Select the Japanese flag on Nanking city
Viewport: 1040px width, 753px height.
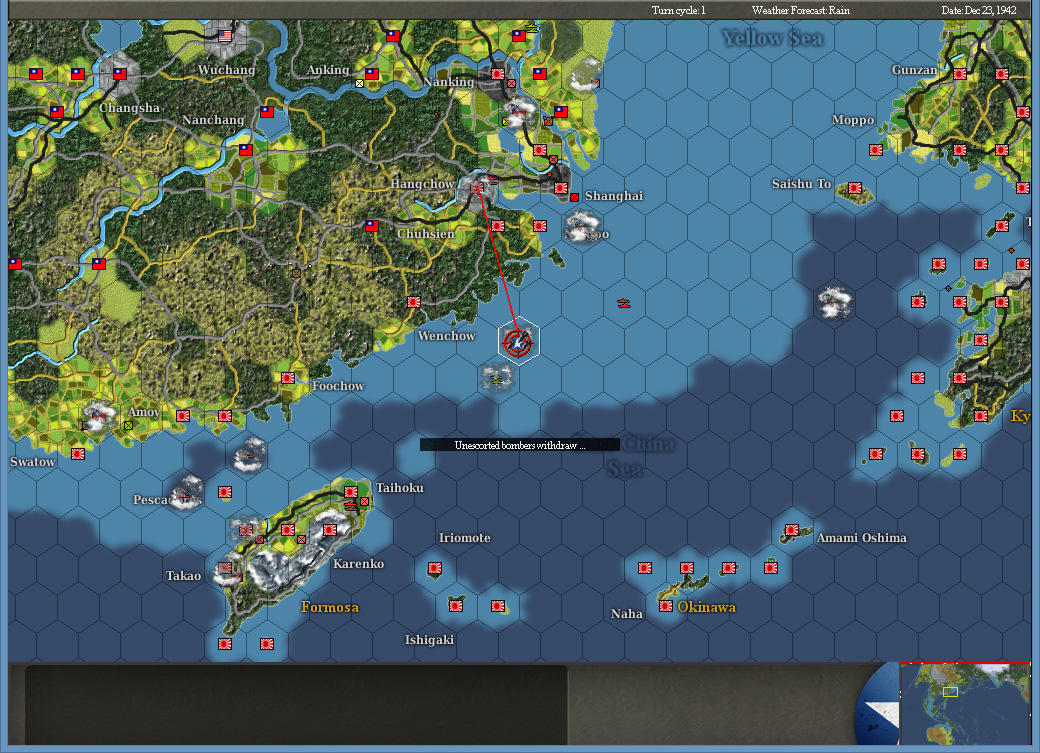pos(498,74)
